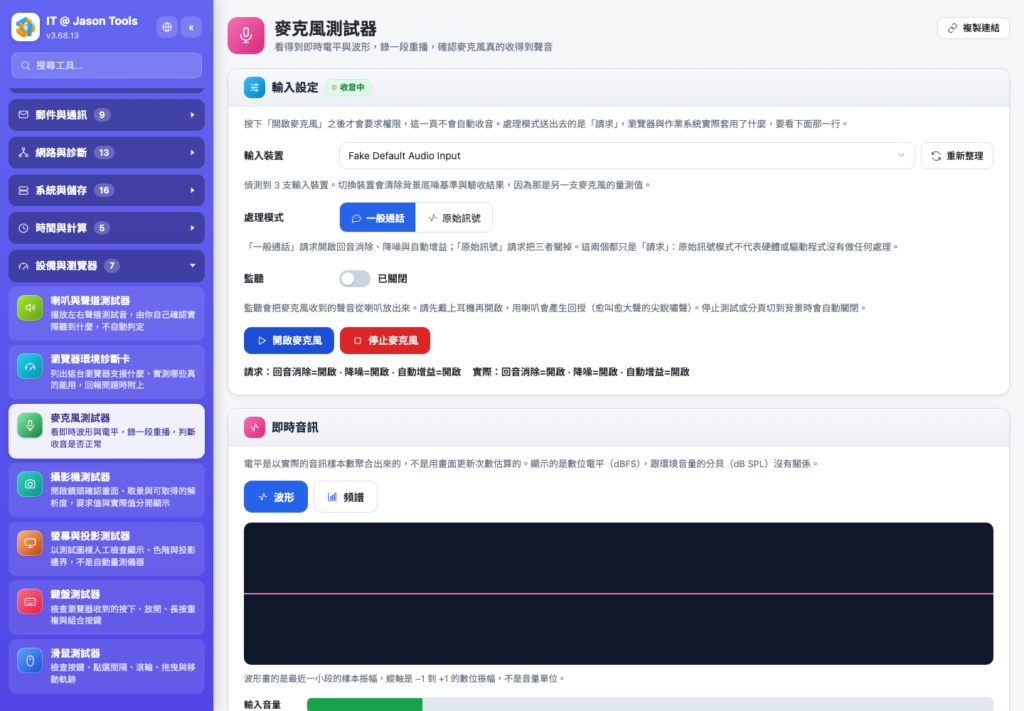Click the 重新整理 refresh button
1024x711 pixels.
(x=957, y=156)
